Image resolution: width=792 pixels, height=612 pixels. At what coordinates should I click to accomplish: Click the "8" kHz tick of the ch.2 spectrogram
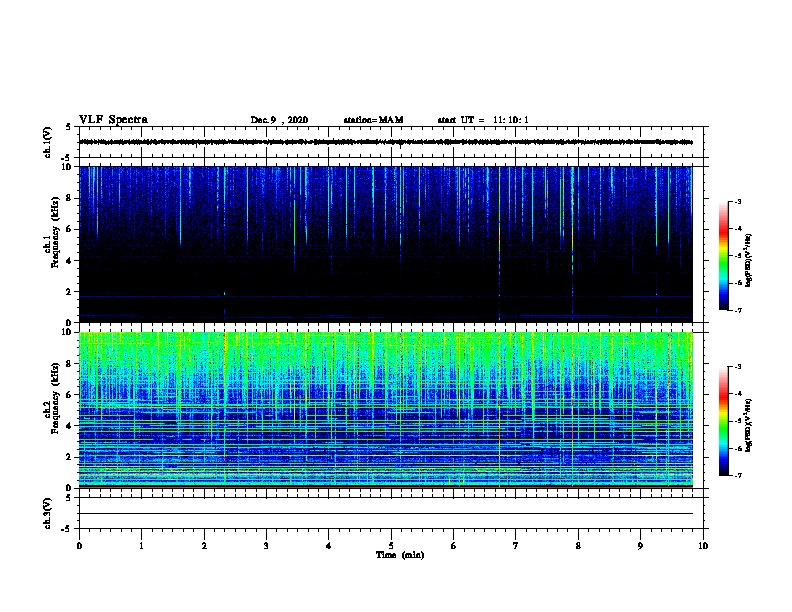[x=69, y=364]
